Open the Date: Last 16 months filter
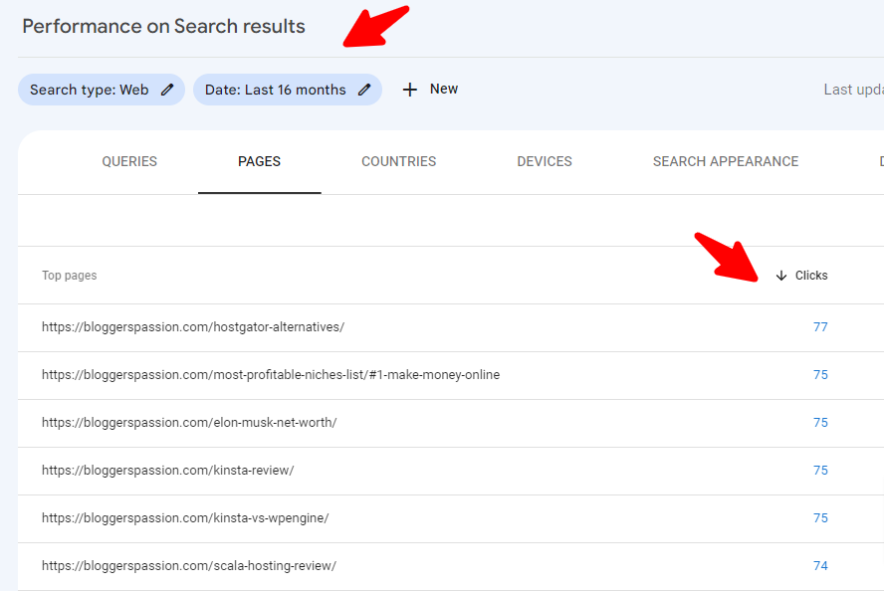 (x=275, y=90)
